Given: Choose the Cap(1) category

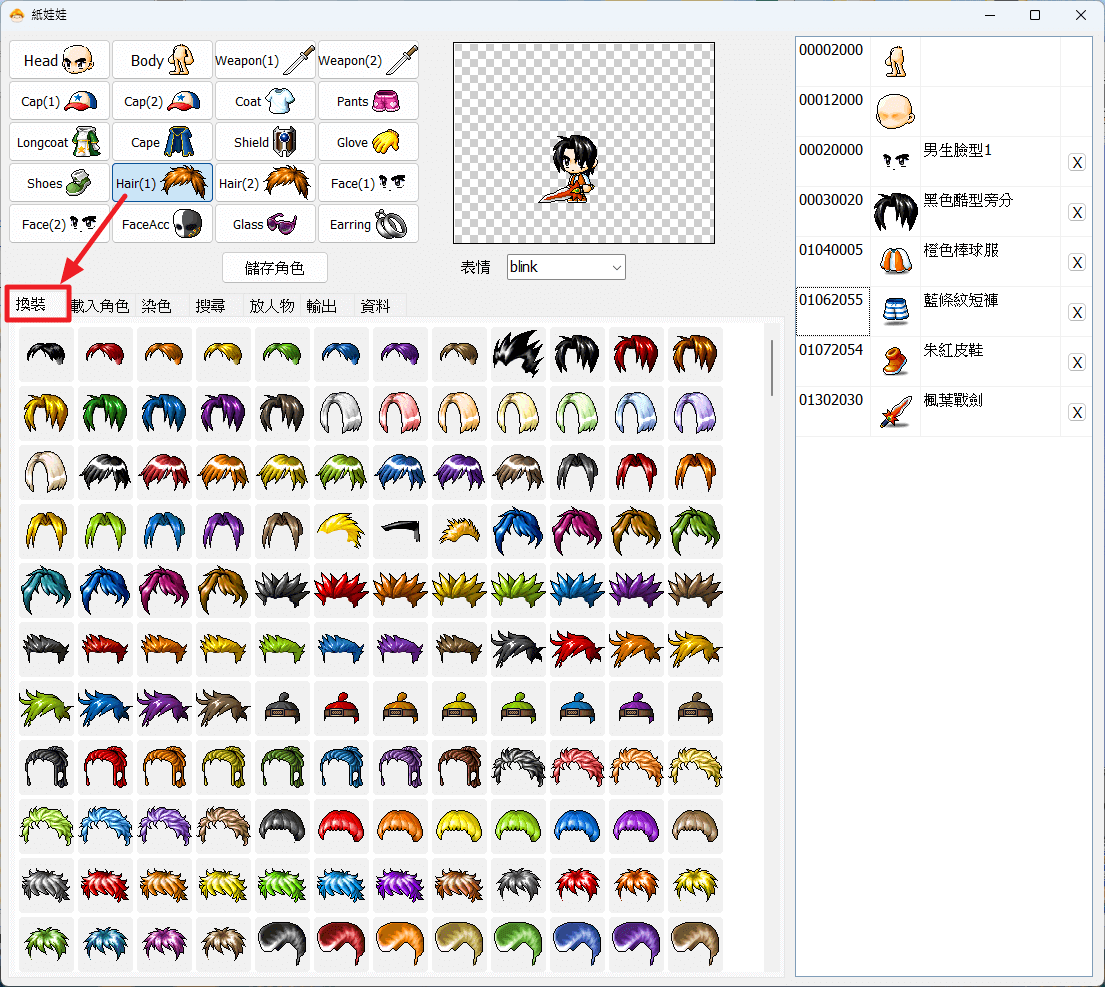Looking at the screenshot, I should 59,101.
